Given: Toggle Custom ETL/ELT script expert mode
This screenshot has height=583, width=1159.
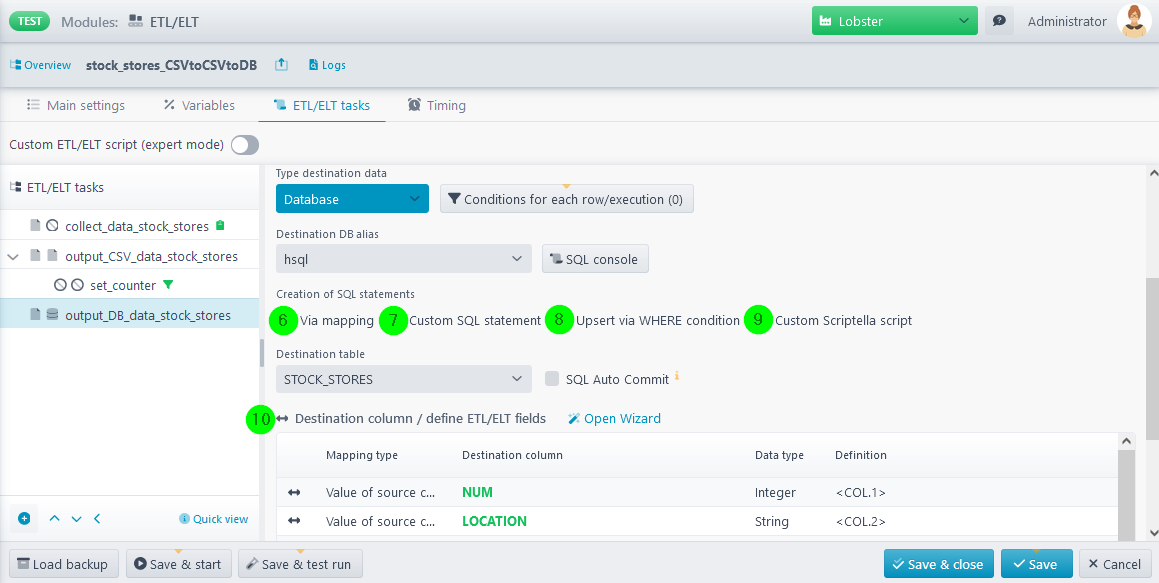Looking at the screenshot, I should 244,145.
